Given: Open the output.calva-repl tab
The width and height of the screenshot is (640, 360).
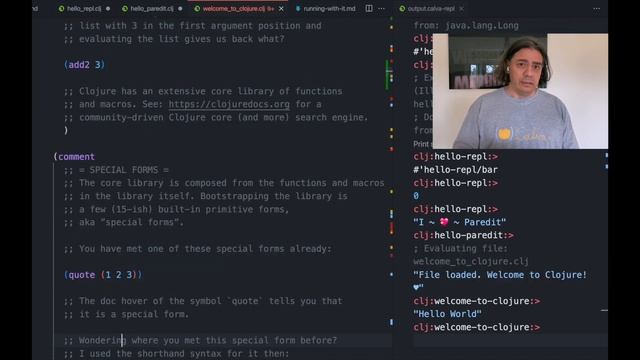Looking at the screenshot, I should (x=431, y=9).
